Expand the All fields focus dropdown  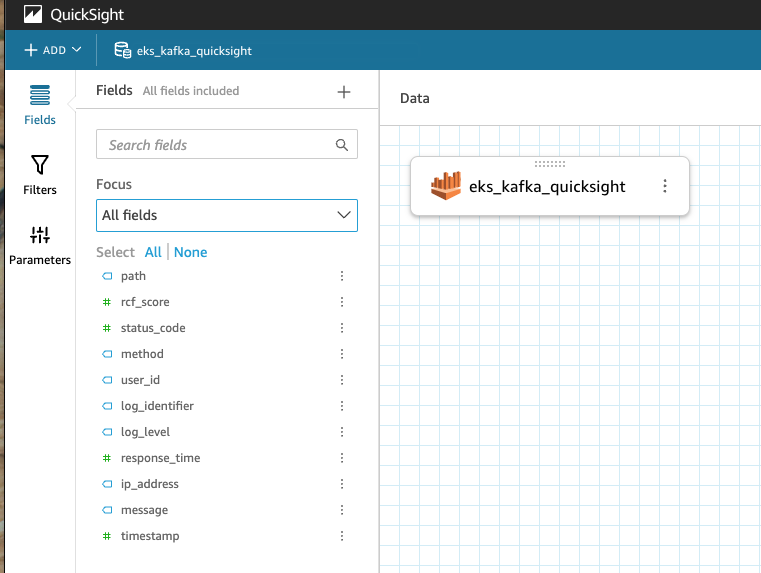227,215
